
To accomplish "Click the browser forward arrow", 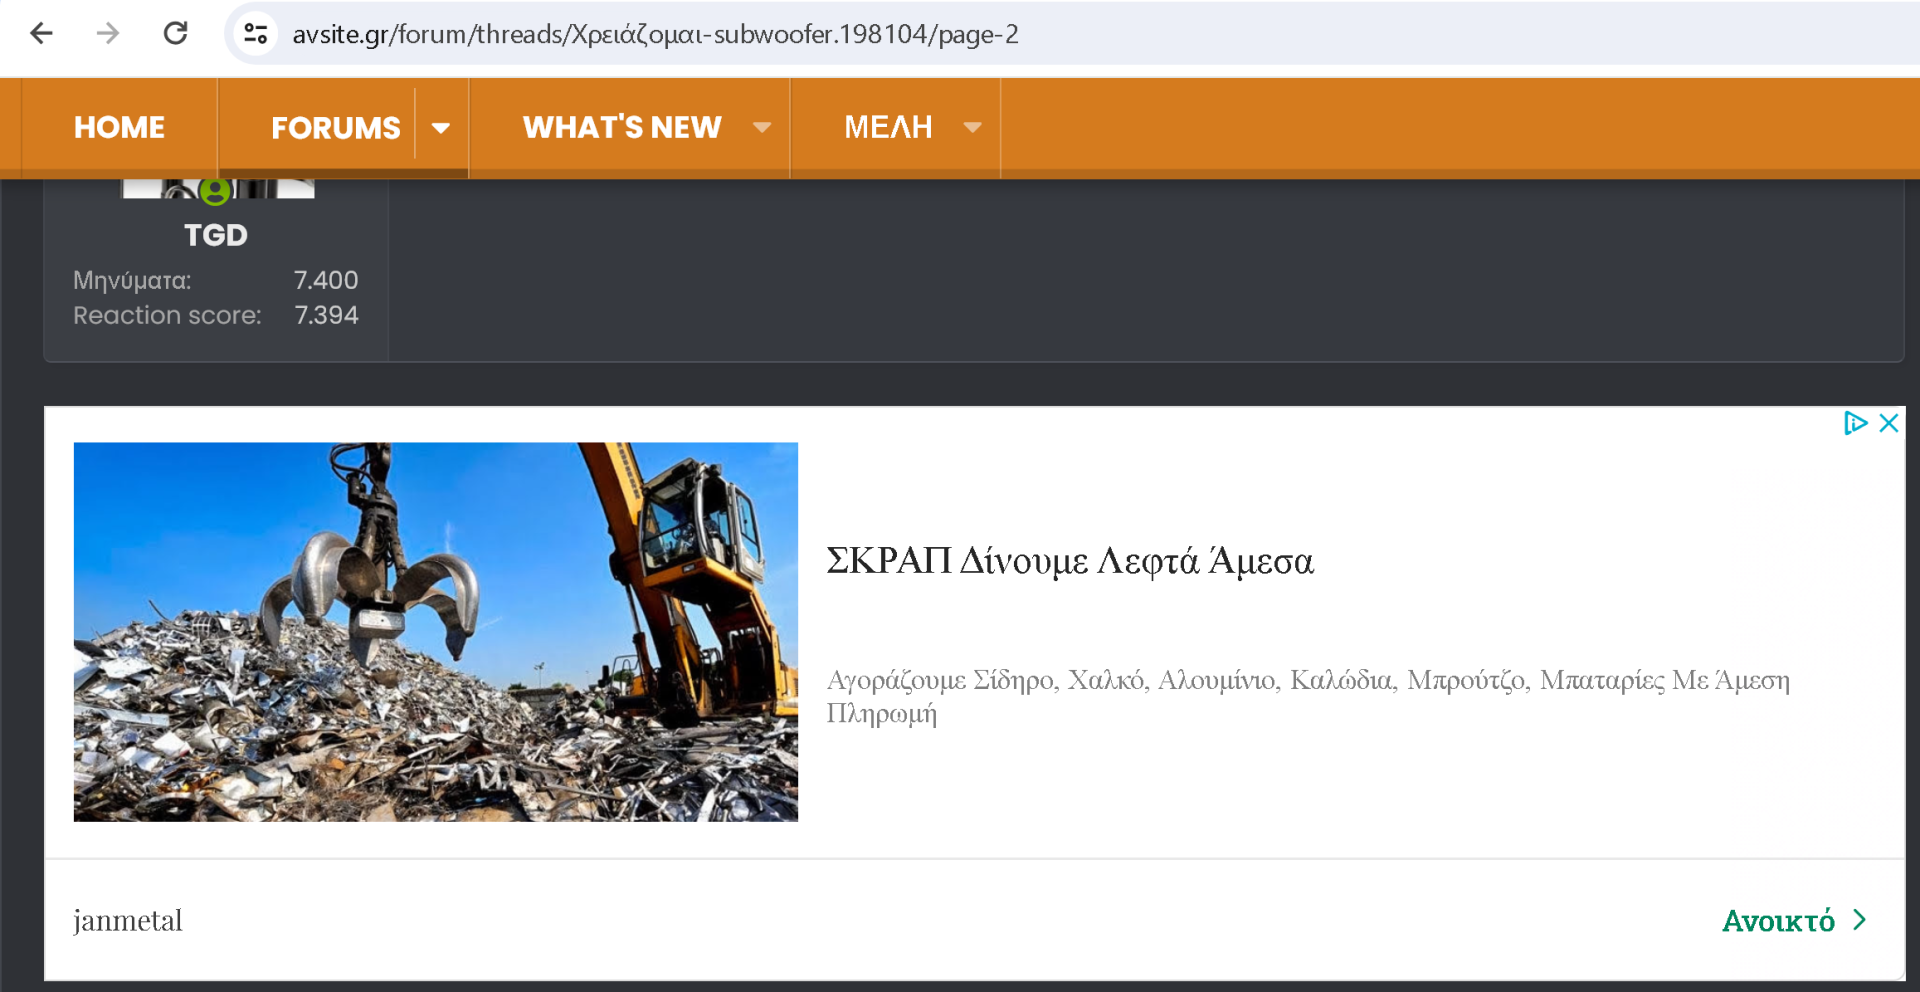I will (x=108, y=34).
